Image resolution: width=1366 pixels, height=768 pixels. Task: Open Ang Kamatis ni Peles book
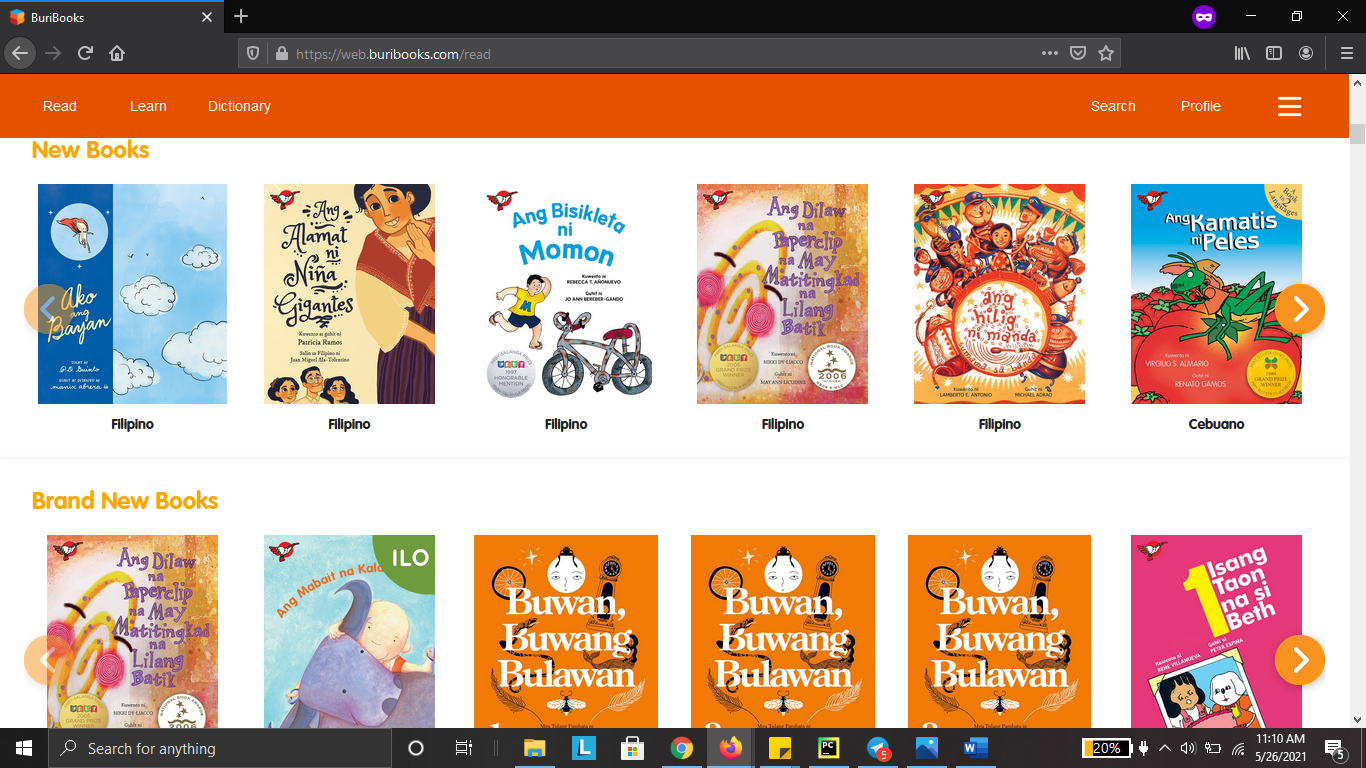[1216, 294]
